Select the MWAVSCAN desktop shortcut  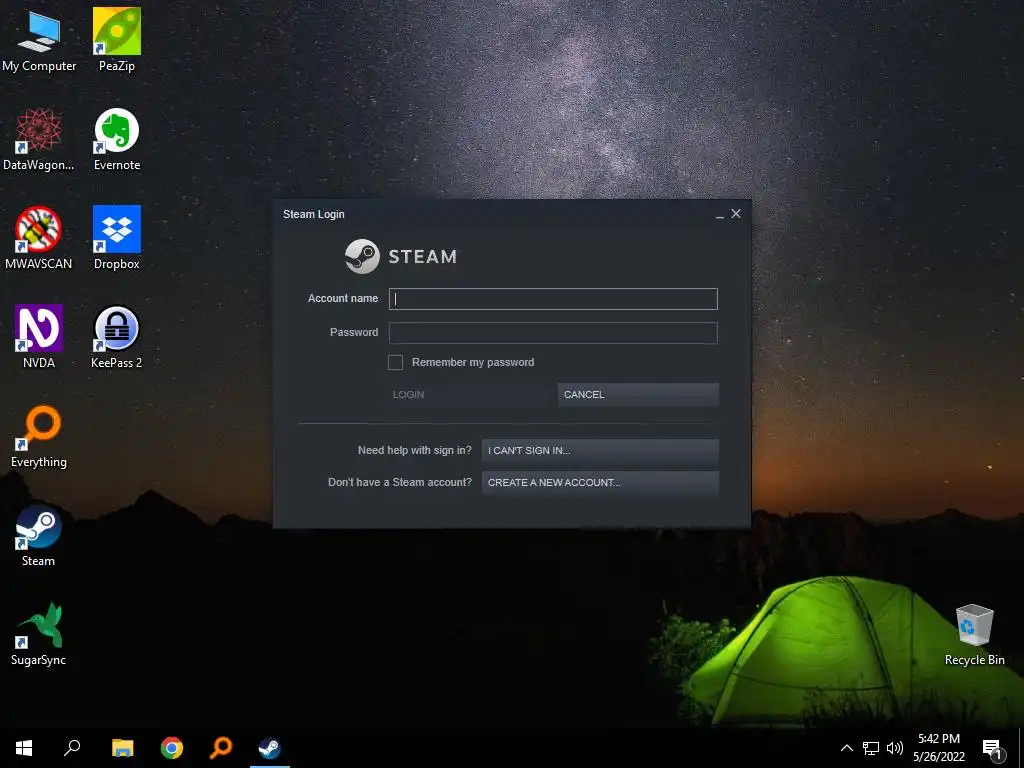click(39, 238)
